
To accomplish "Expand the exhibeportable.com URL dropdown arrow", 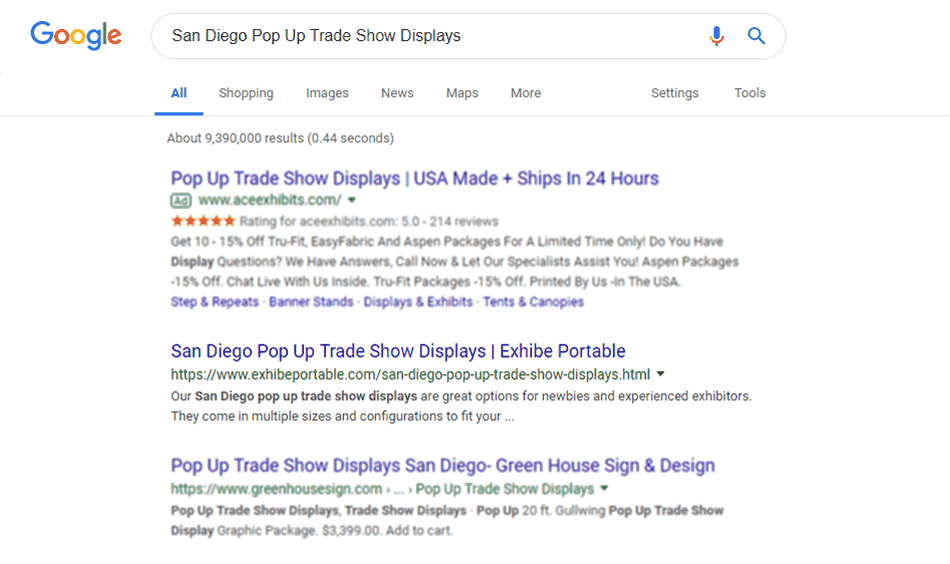I will (x=660, y=374).
